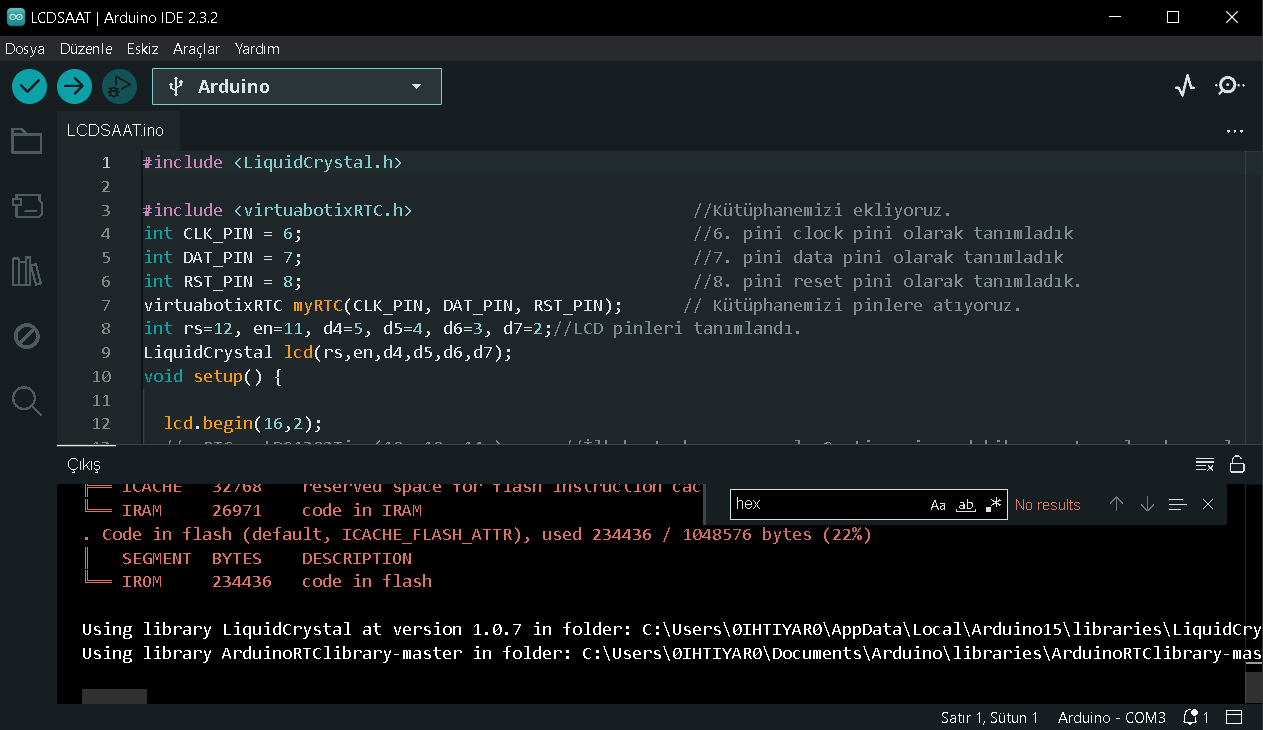Screen dimensions: 1263x730
Task: Open the Sketchbook folder sidebar icon
Action: click(26, 141)
